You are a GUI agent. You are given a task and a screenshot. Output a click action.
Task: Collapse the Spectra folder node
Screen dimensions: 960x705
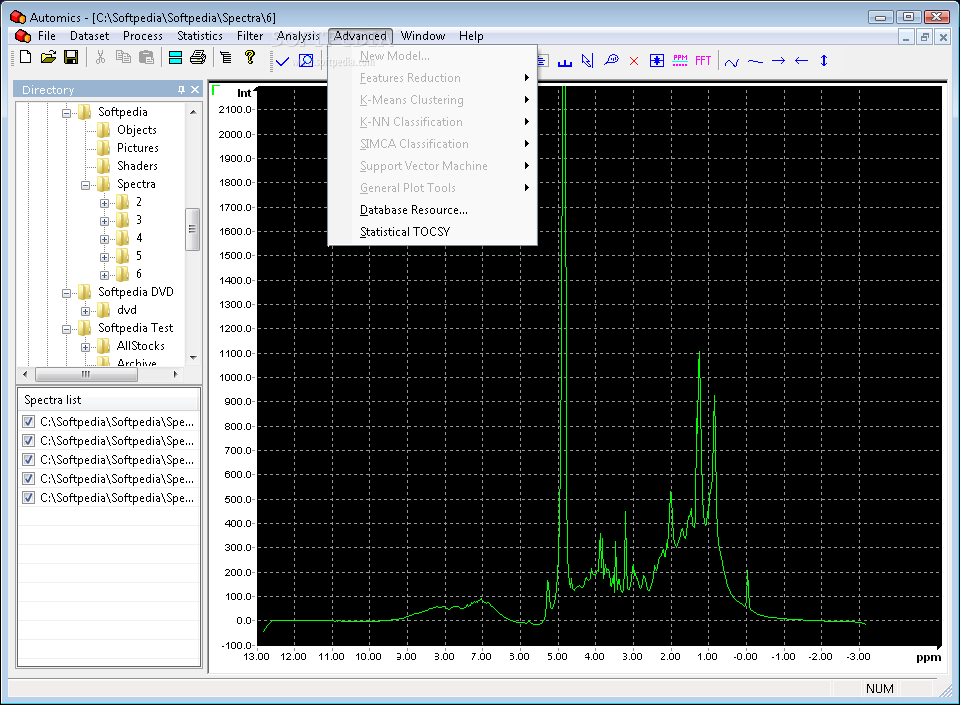point(86,185)
